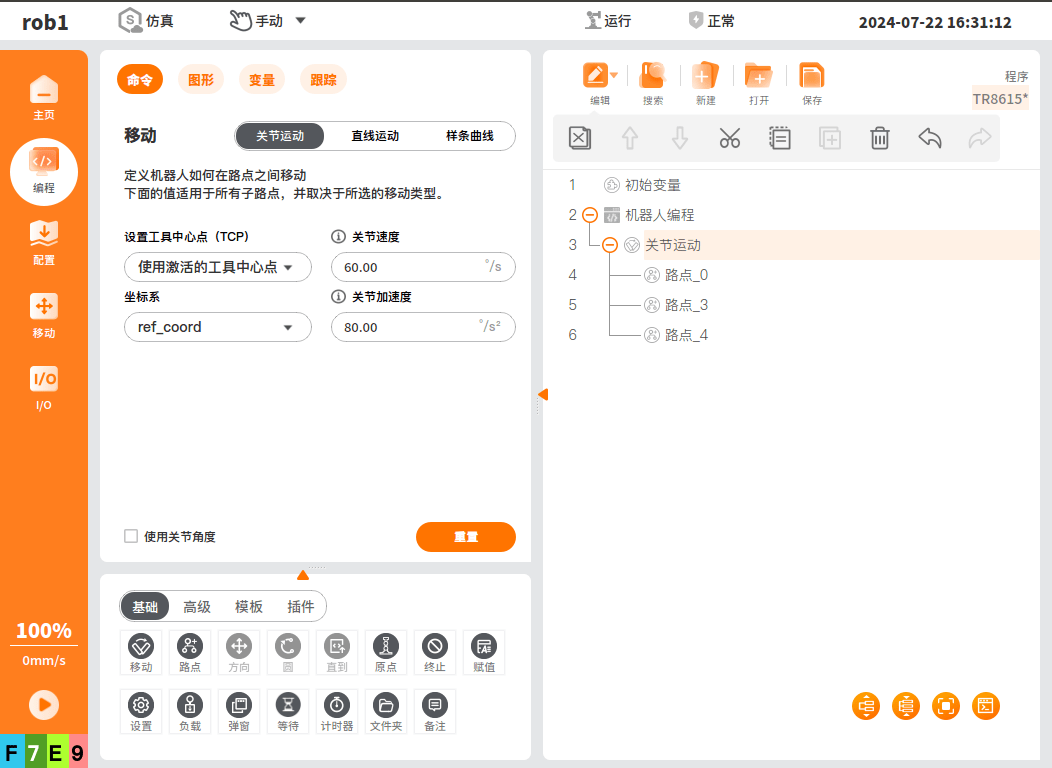Enable 使用关节角度 checkbox
The width and height of the screenshot is (1052, 768).
click(x=131, y=536)
